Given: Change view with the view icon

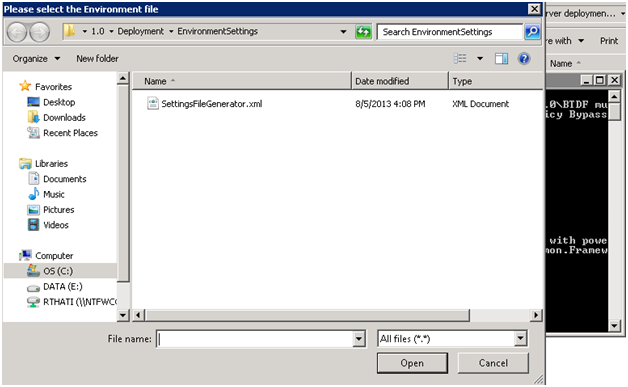Looking at the screenshot, I should pos(460,58).
